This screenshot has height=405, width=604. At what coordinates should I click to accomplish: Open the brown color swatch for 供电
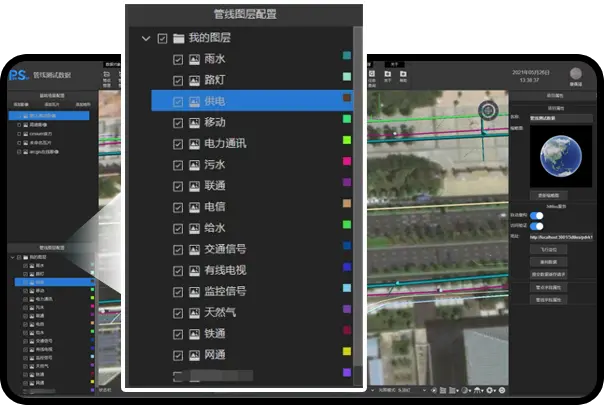click(x=347, y=98)
